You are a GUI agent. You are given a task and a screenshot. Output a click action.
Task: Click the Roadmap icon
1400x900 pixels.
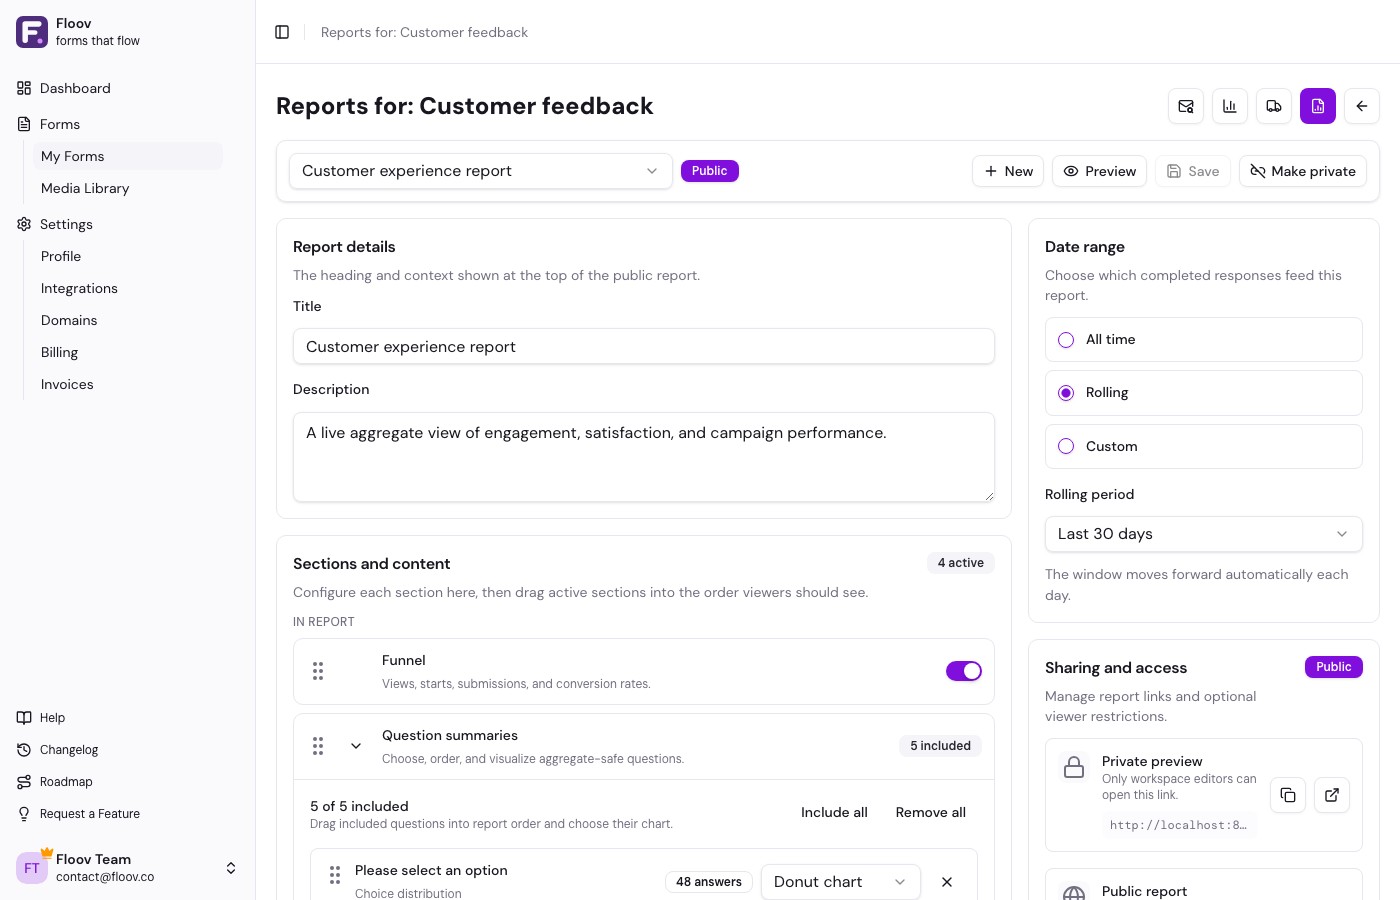click(x=24, y=782)
